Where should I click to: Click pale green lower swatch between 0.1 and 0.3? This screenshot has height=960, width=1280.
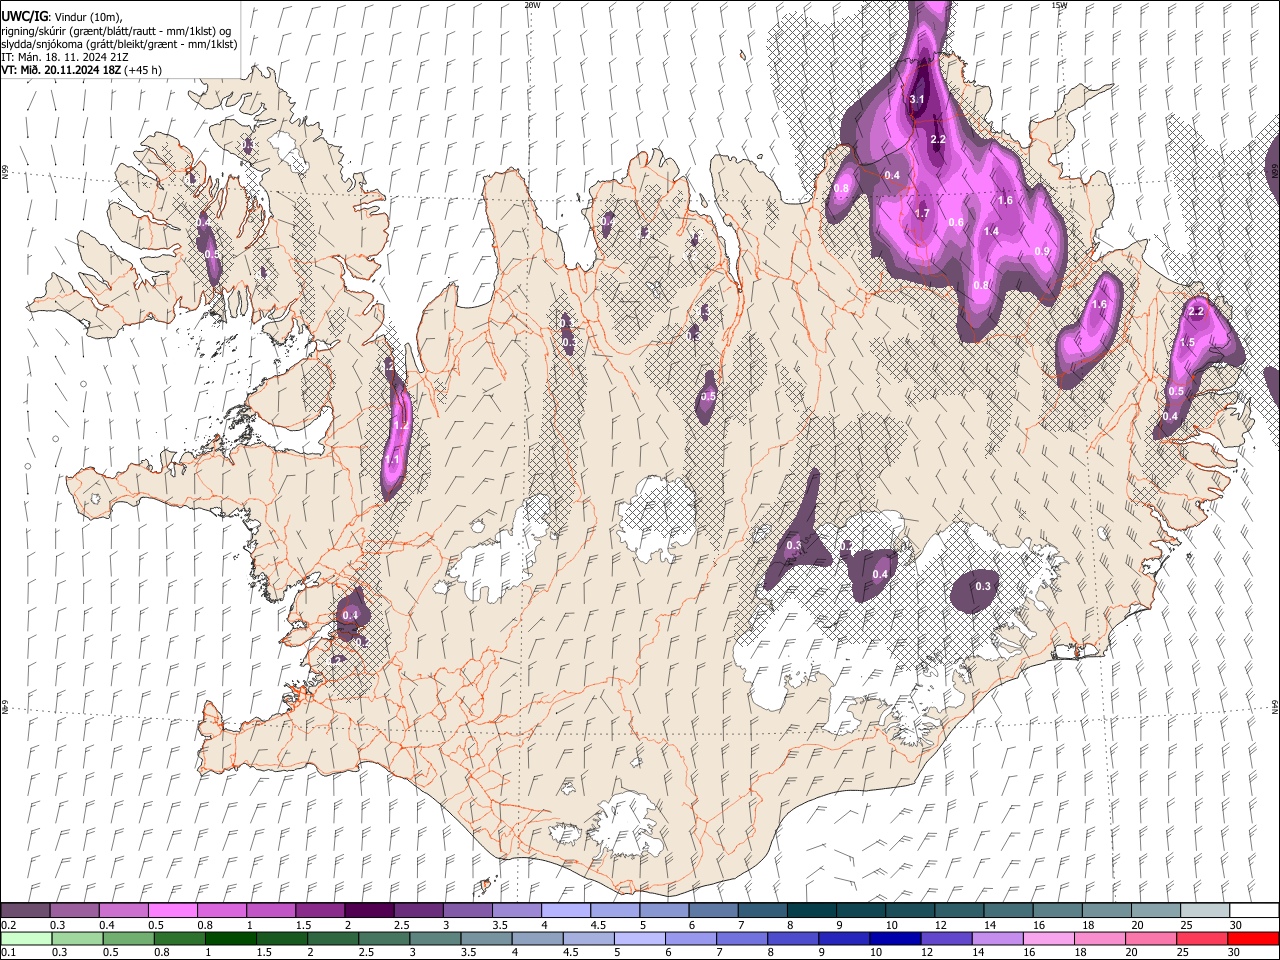tap(26, 938)
